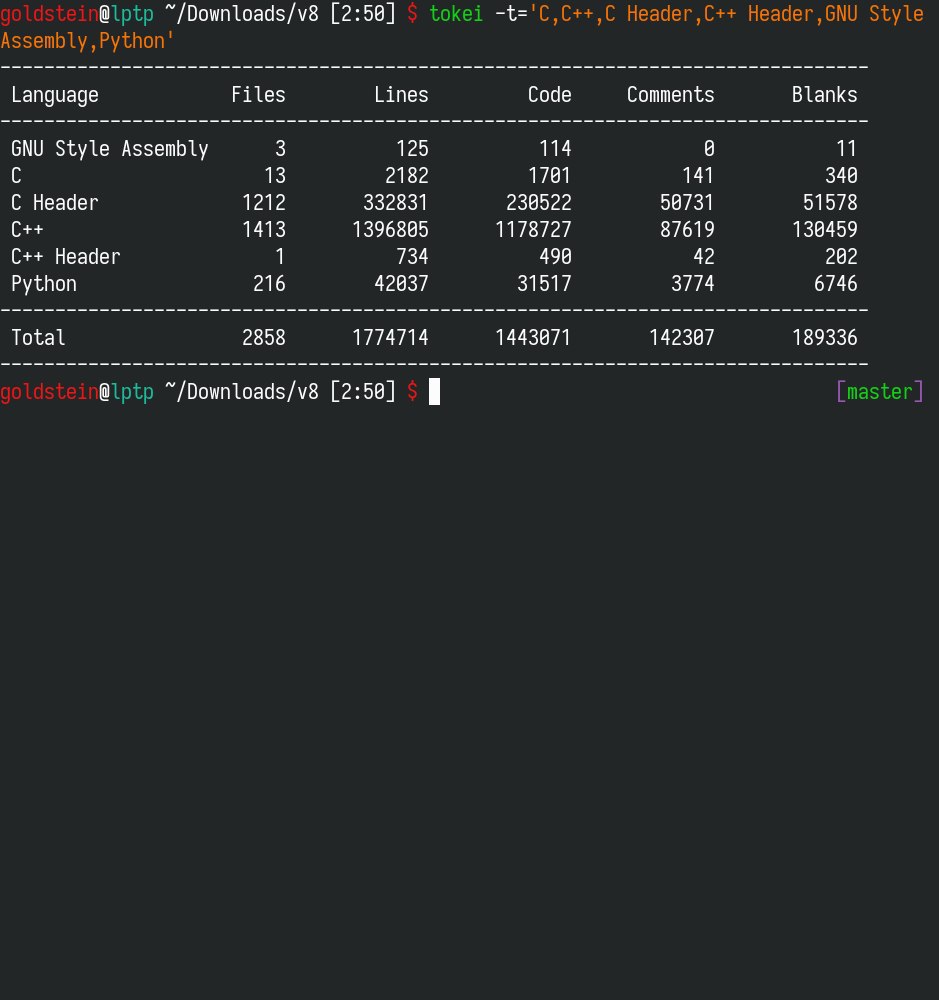
Task: Click total files value 2858
Action: tap(264, 337)
